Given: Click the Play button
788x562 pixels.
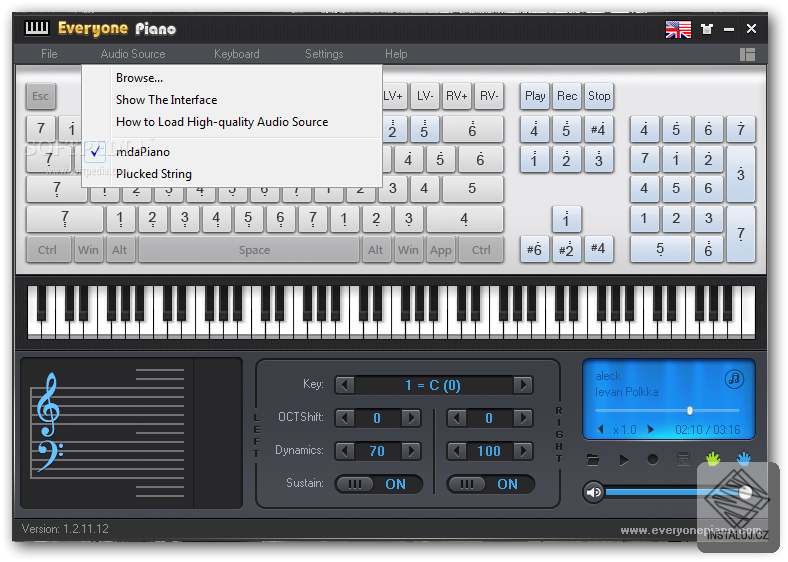Looking at the screenshot, I should pos(535,96).
